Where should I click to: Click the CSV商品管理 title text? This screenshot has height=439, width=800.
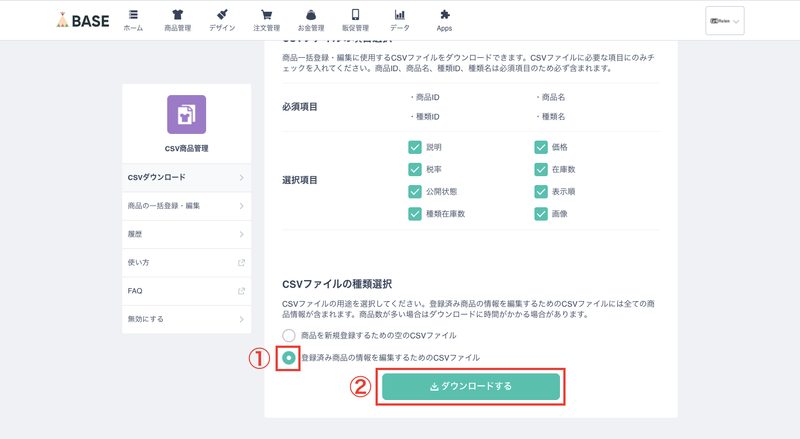tap(186, 149)
